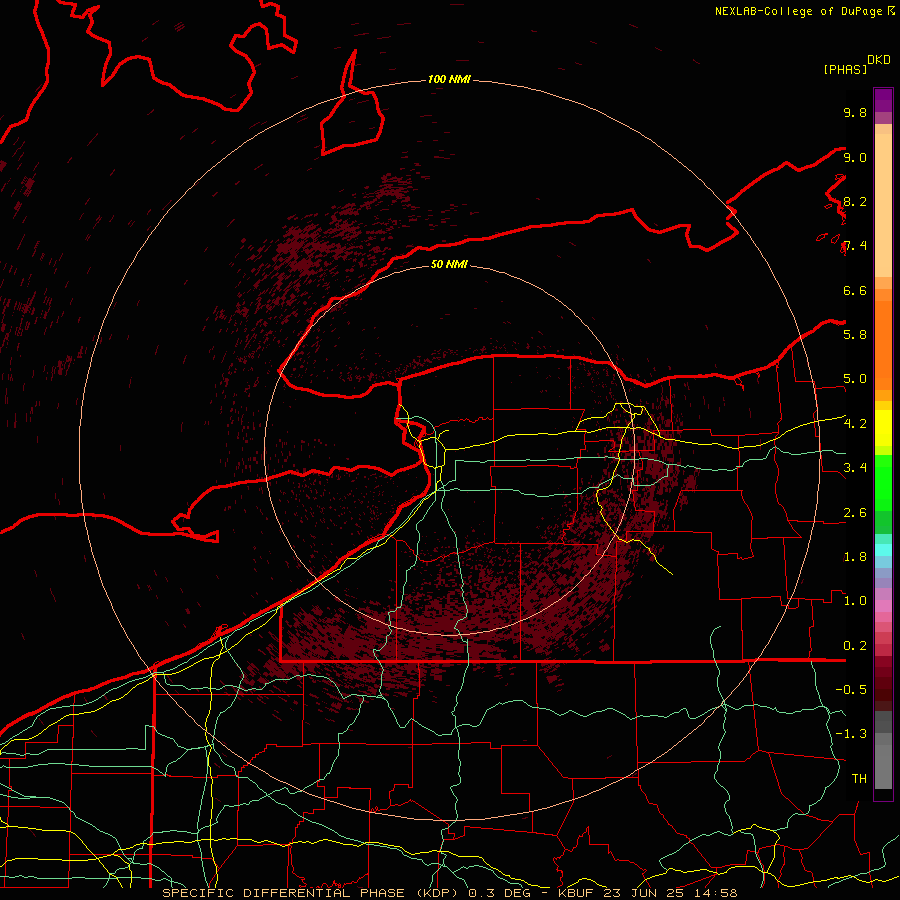Click the [PHAS] scale header
The image size is (900, 900).
[845, 70]
